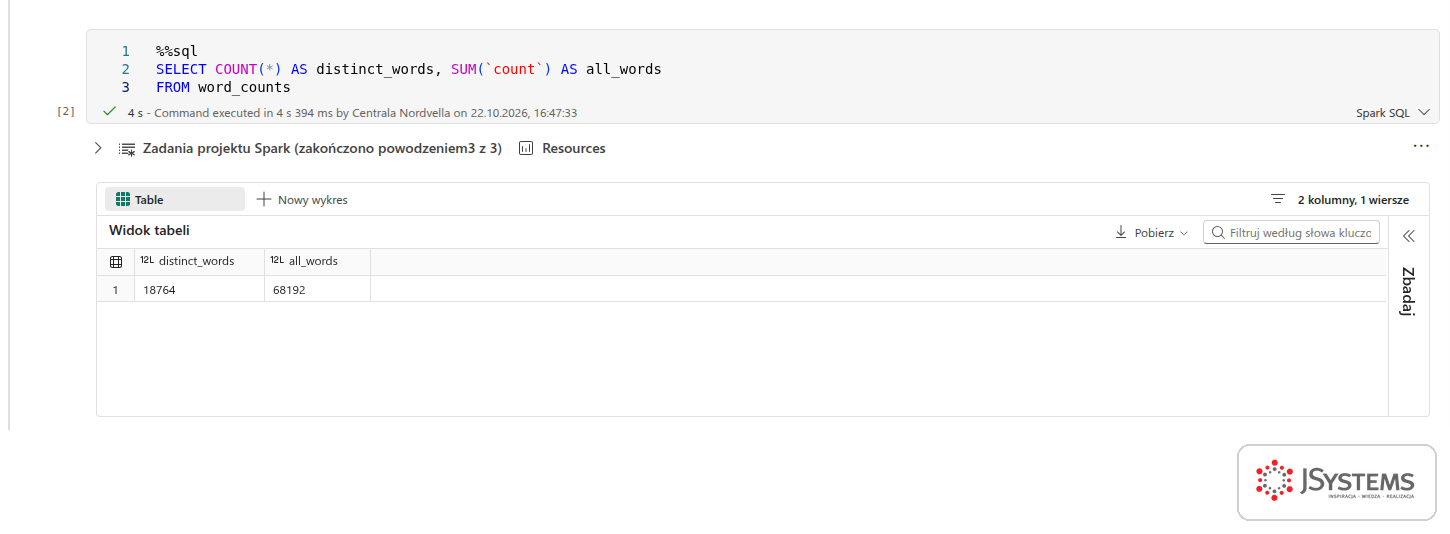Click the download arrow icon
The width and height of the screenshot is (1450, 534).
(x=1121, y=233)
